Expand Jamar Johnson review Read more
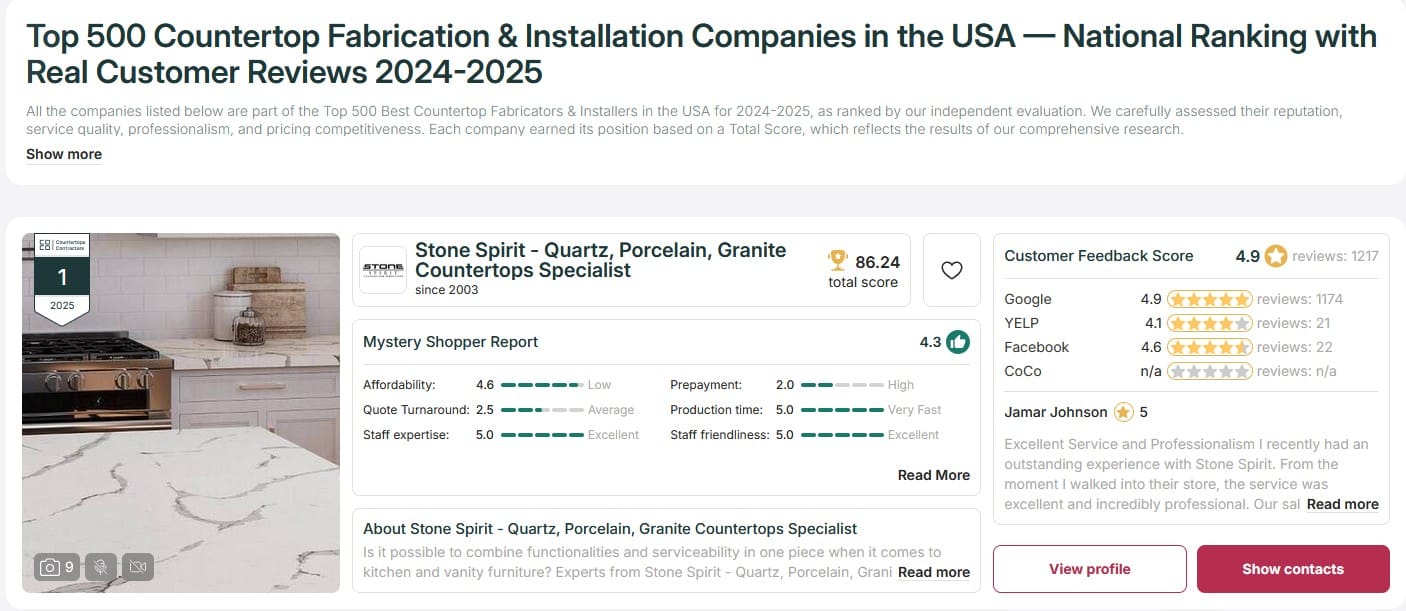This screenshot has width=1406, height=611. point(1343,504)
